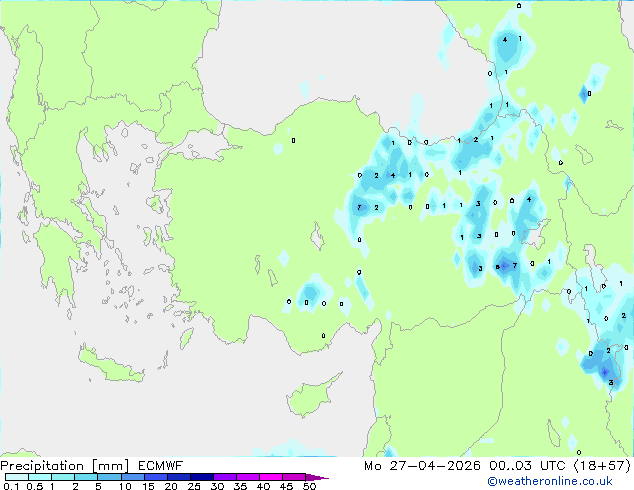
Task: Click the 0.1–0.5 mm palest legend swatch
Action: click(17, 477)
